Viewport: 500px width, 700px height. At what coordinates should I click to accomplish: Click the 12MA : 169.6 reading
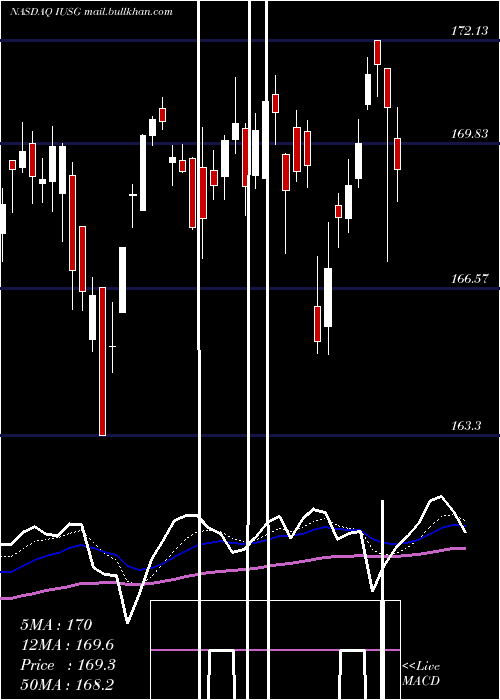coord(67,645)
